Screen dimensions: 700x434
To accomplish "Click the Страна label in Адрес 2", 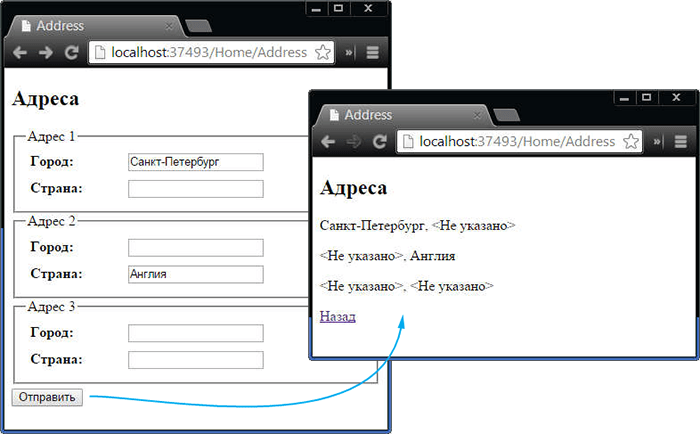I will point(56,274).
